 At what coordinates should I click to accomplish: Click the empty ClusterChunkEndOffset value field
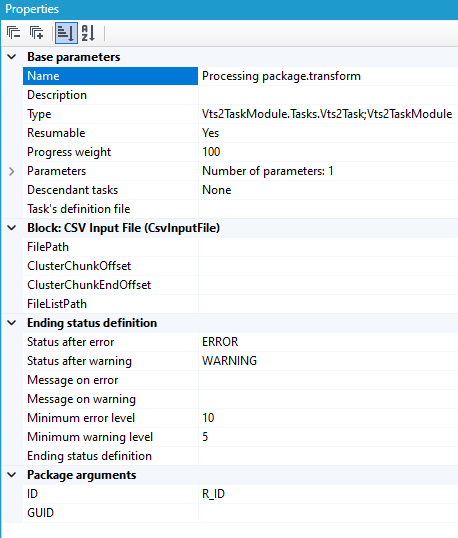[x=328, y=285]
